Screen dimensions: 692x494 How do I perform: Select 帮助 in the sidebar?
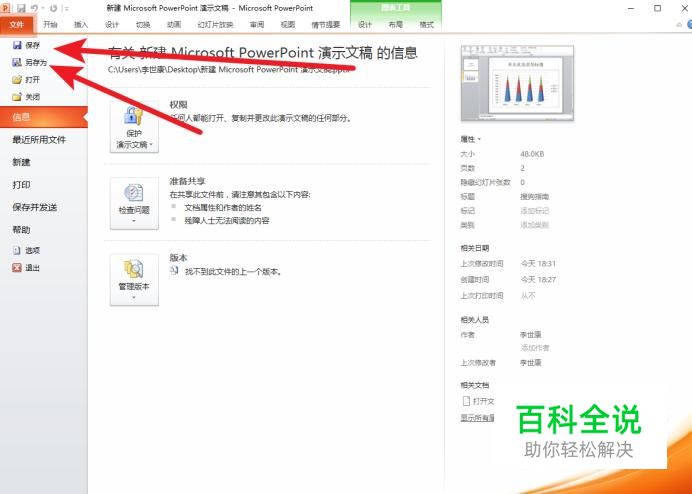click(21, 230)
